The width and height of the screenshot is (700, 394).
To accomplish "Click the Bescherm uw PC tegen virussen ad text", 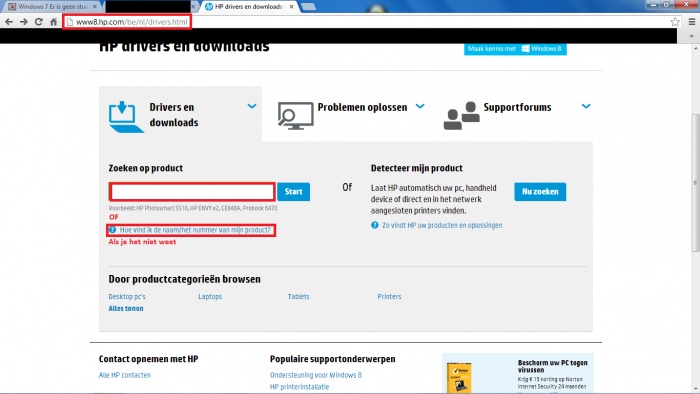I will [x=553, y=366].
